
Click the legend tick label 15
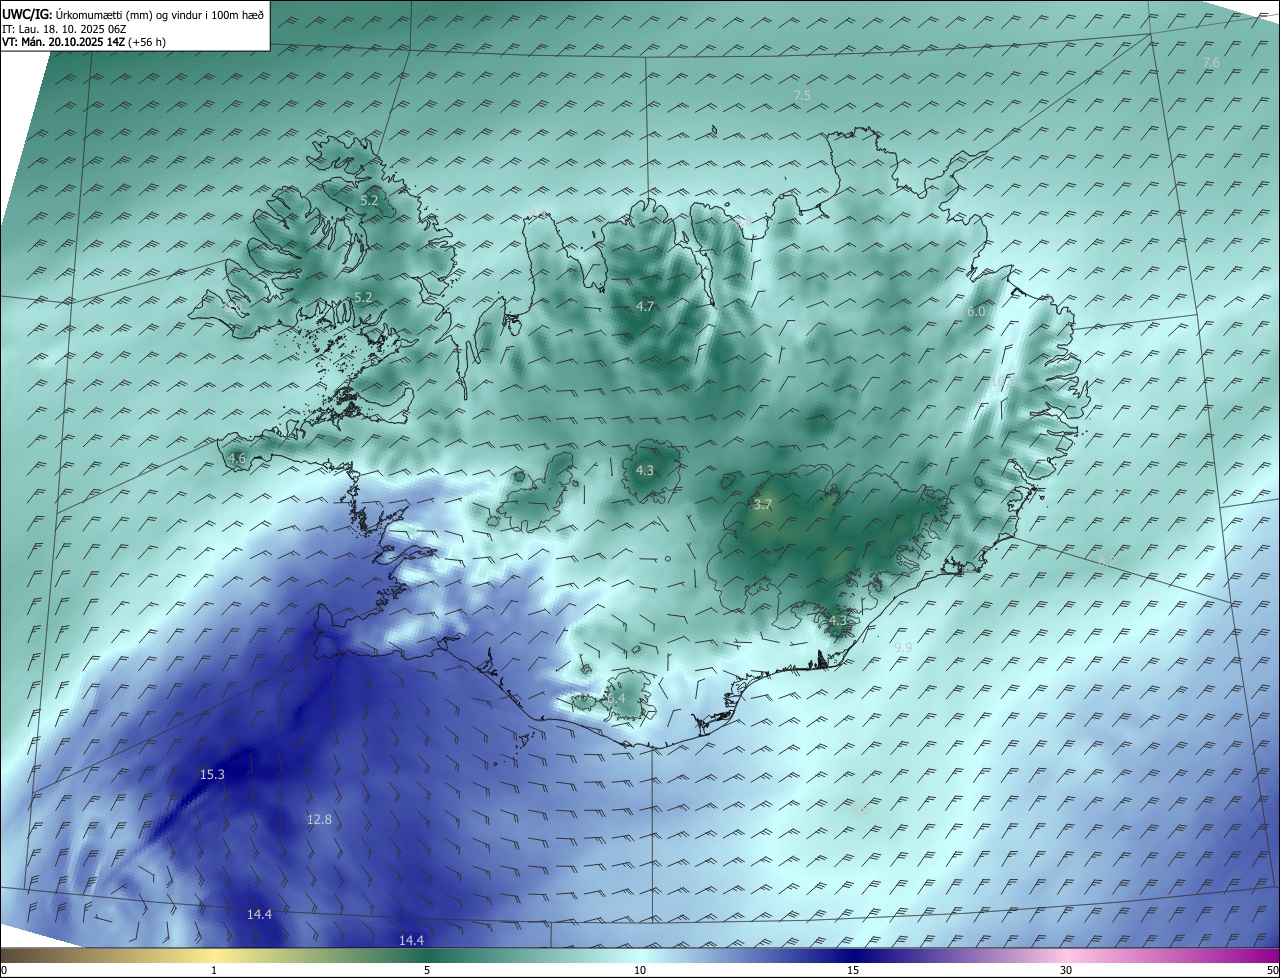853,970
